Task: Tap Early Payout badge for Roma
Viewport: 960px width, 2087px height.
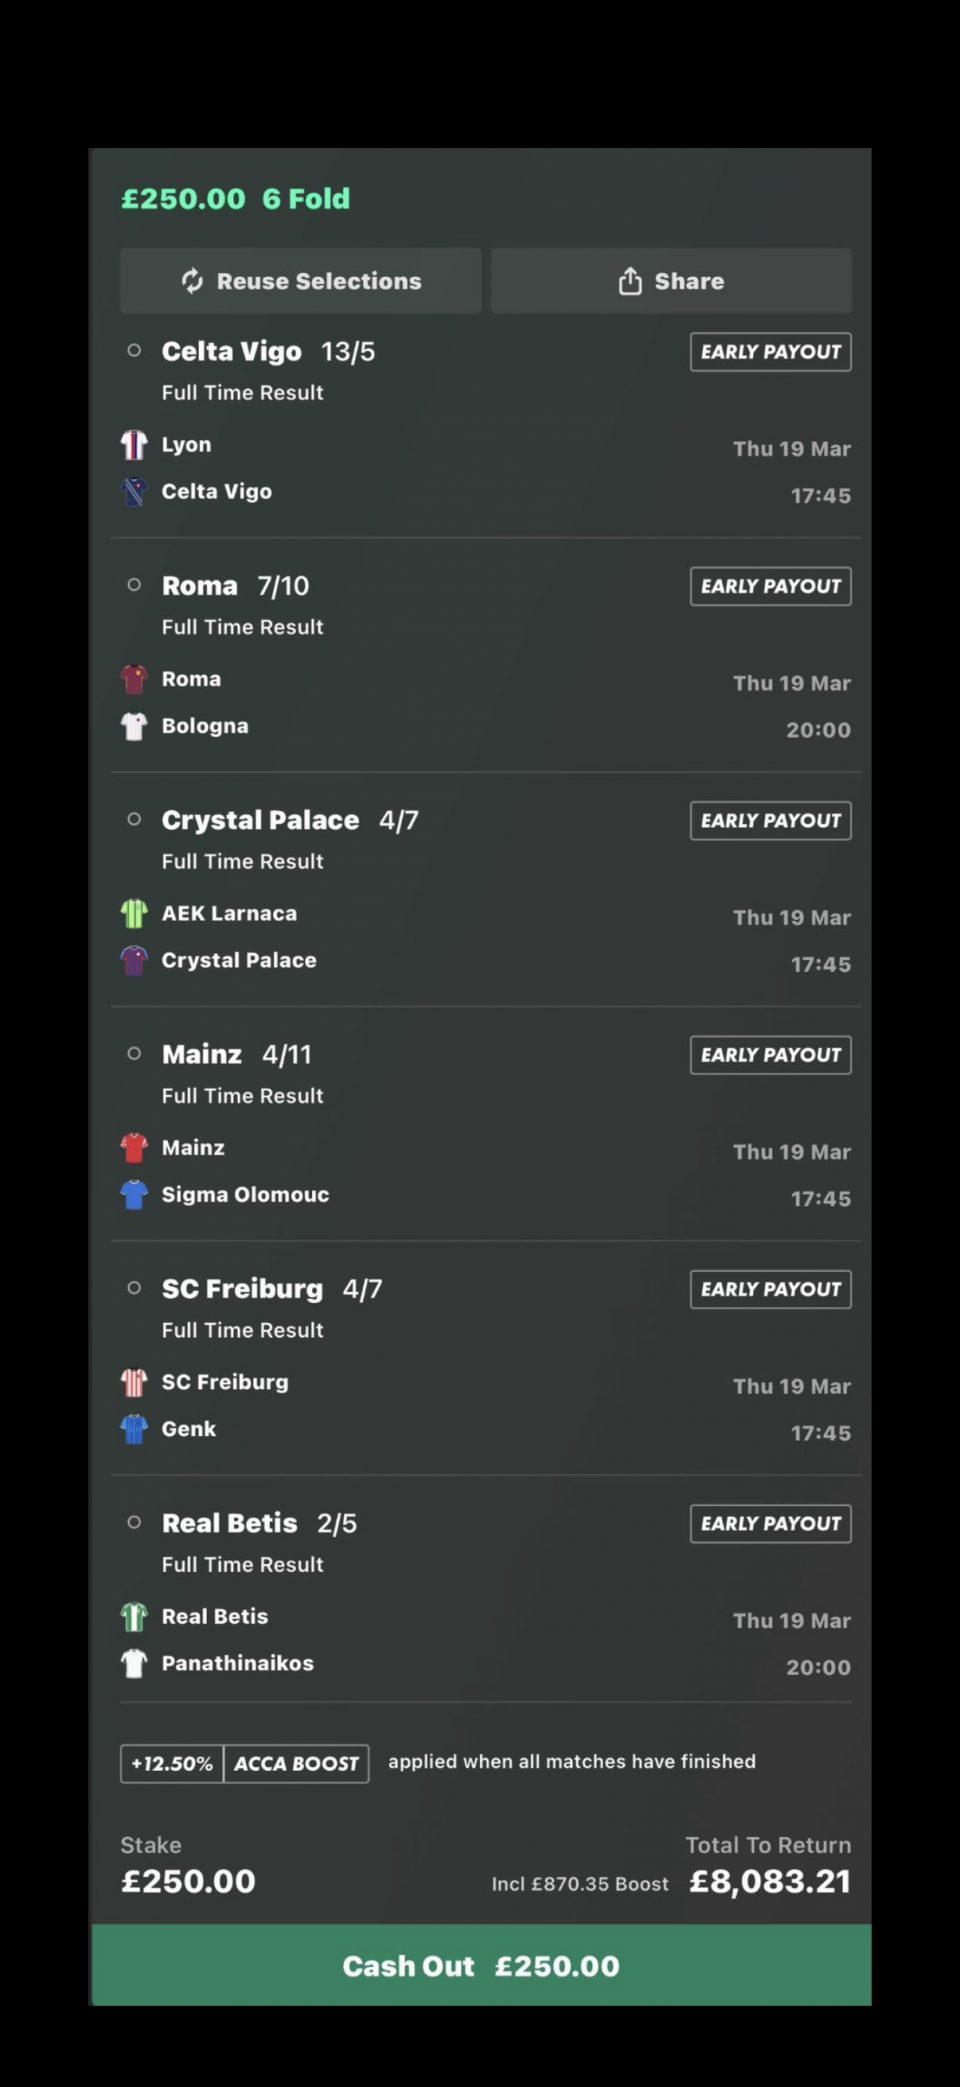Action: [770, 586]
